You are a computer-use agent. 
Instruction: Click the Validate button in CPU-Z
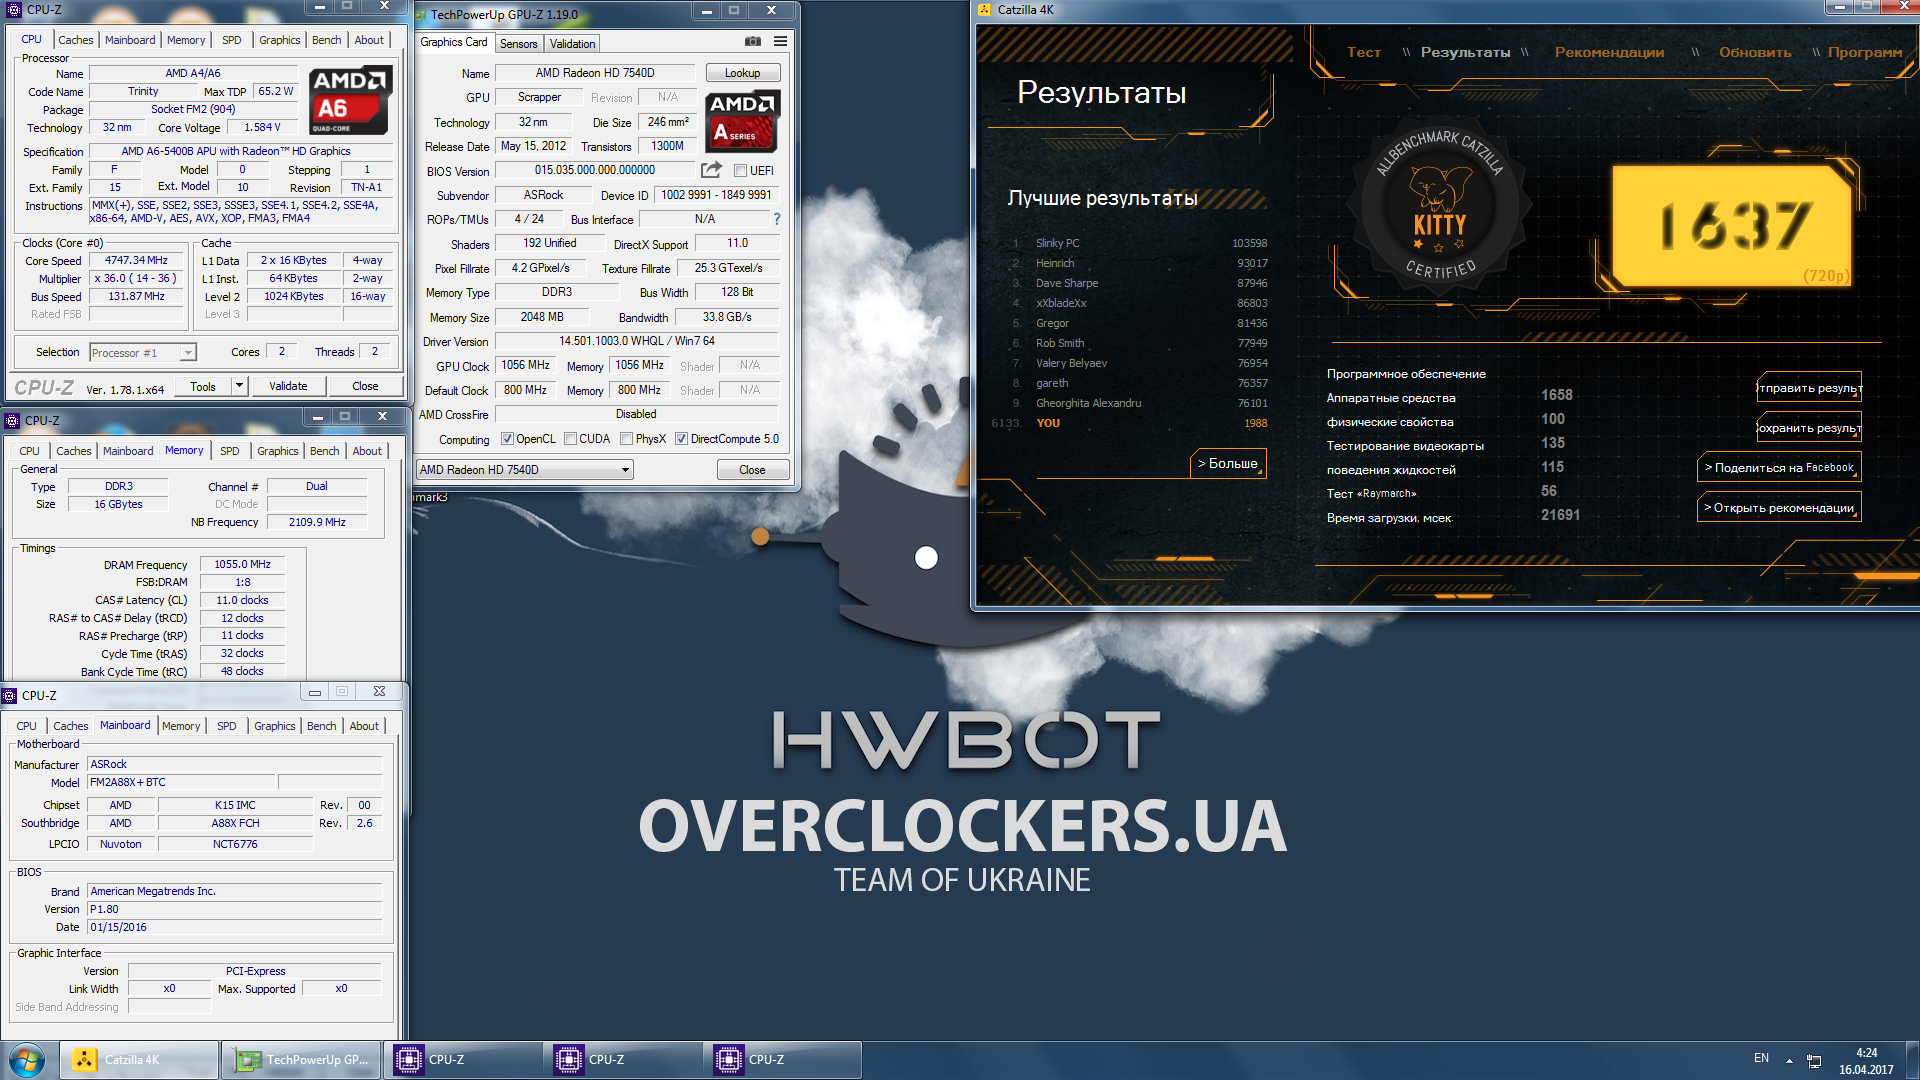[288, 386]
